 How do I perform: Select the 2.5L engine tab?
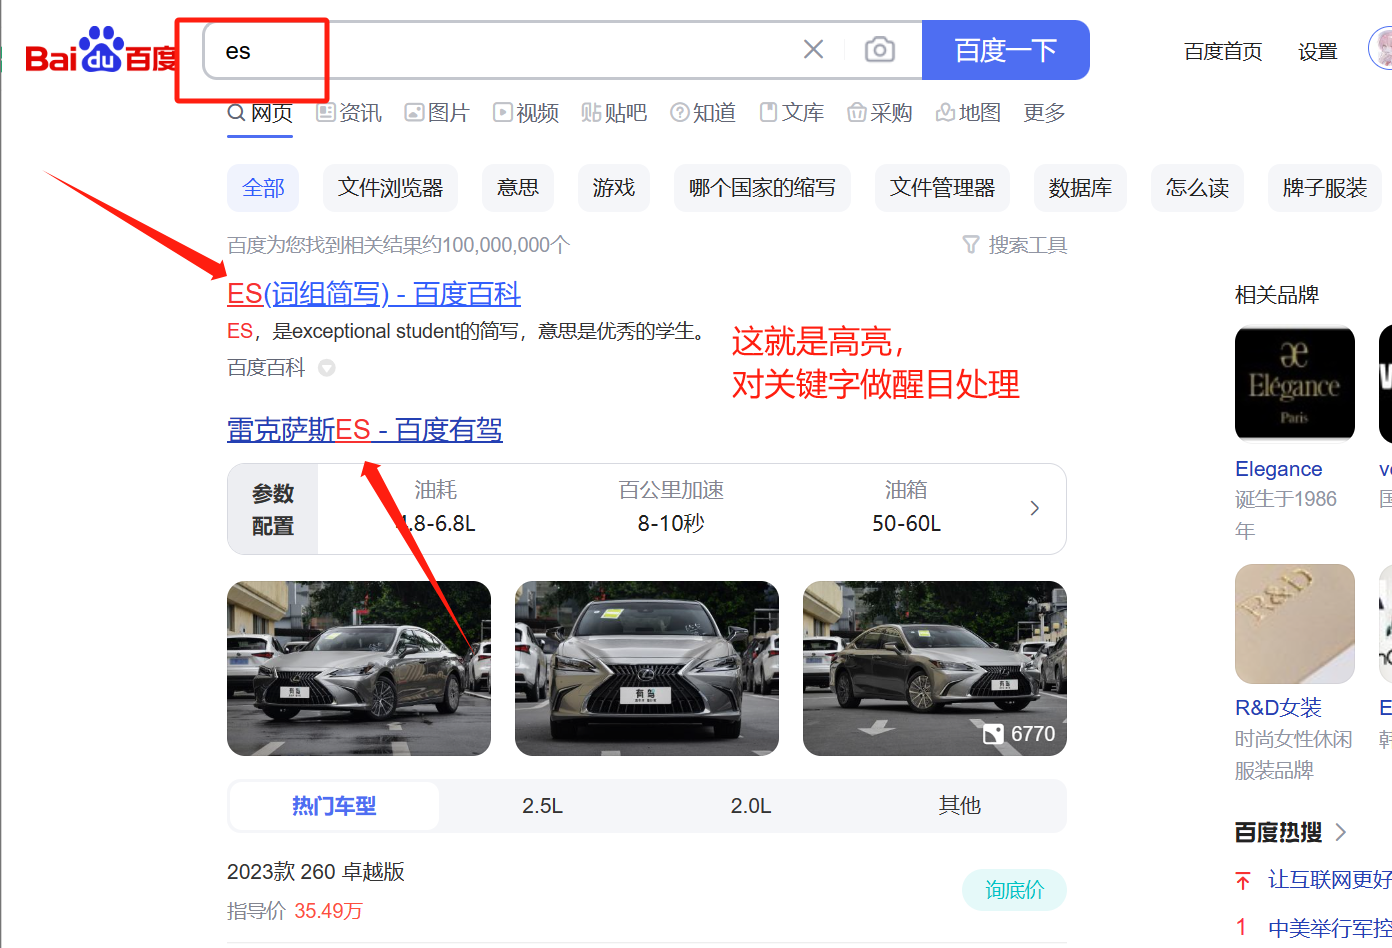543,806
